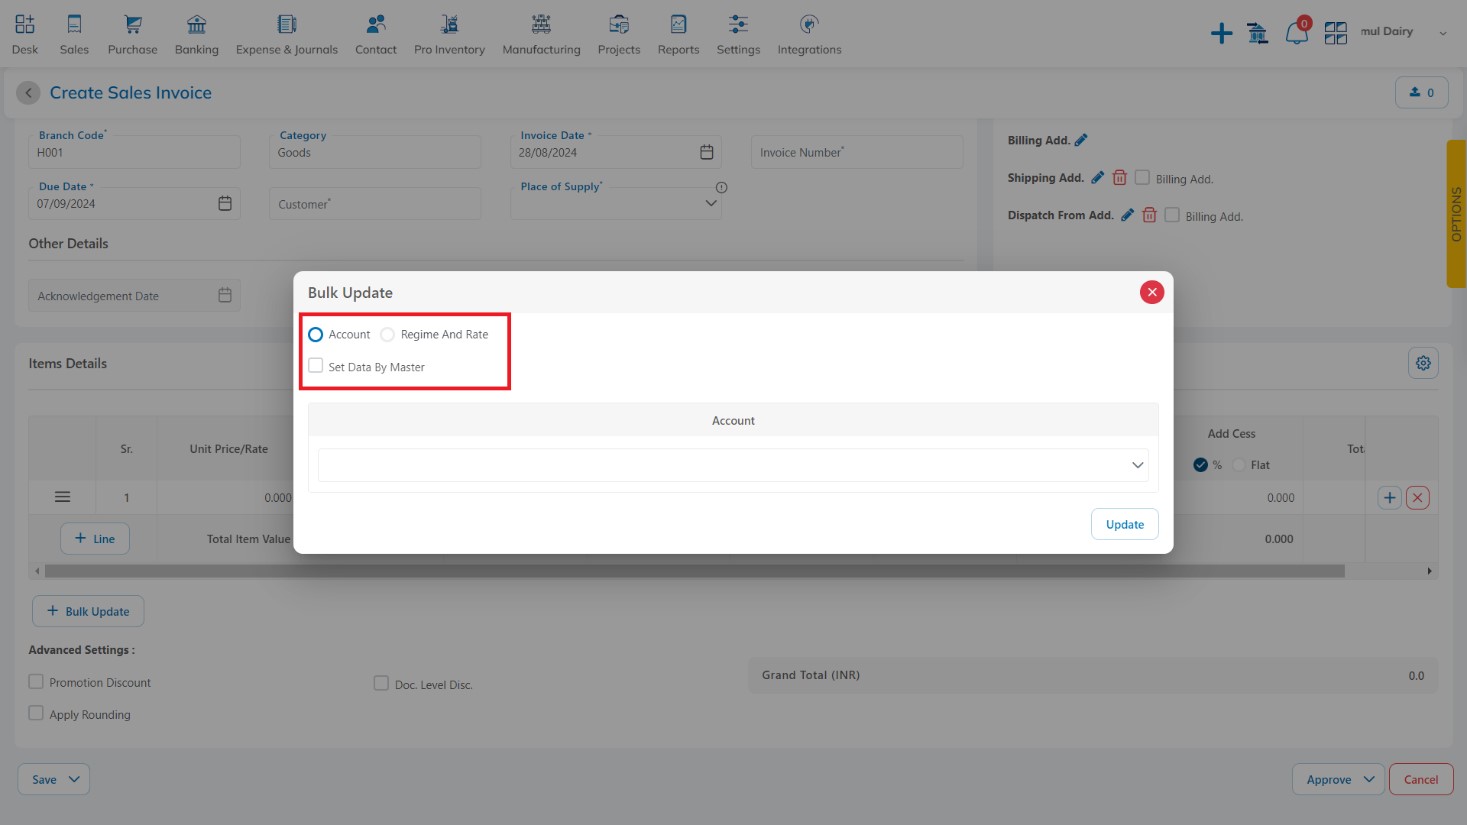Open Integrations module
1467x825 pixels.
(x=809, y=34)
